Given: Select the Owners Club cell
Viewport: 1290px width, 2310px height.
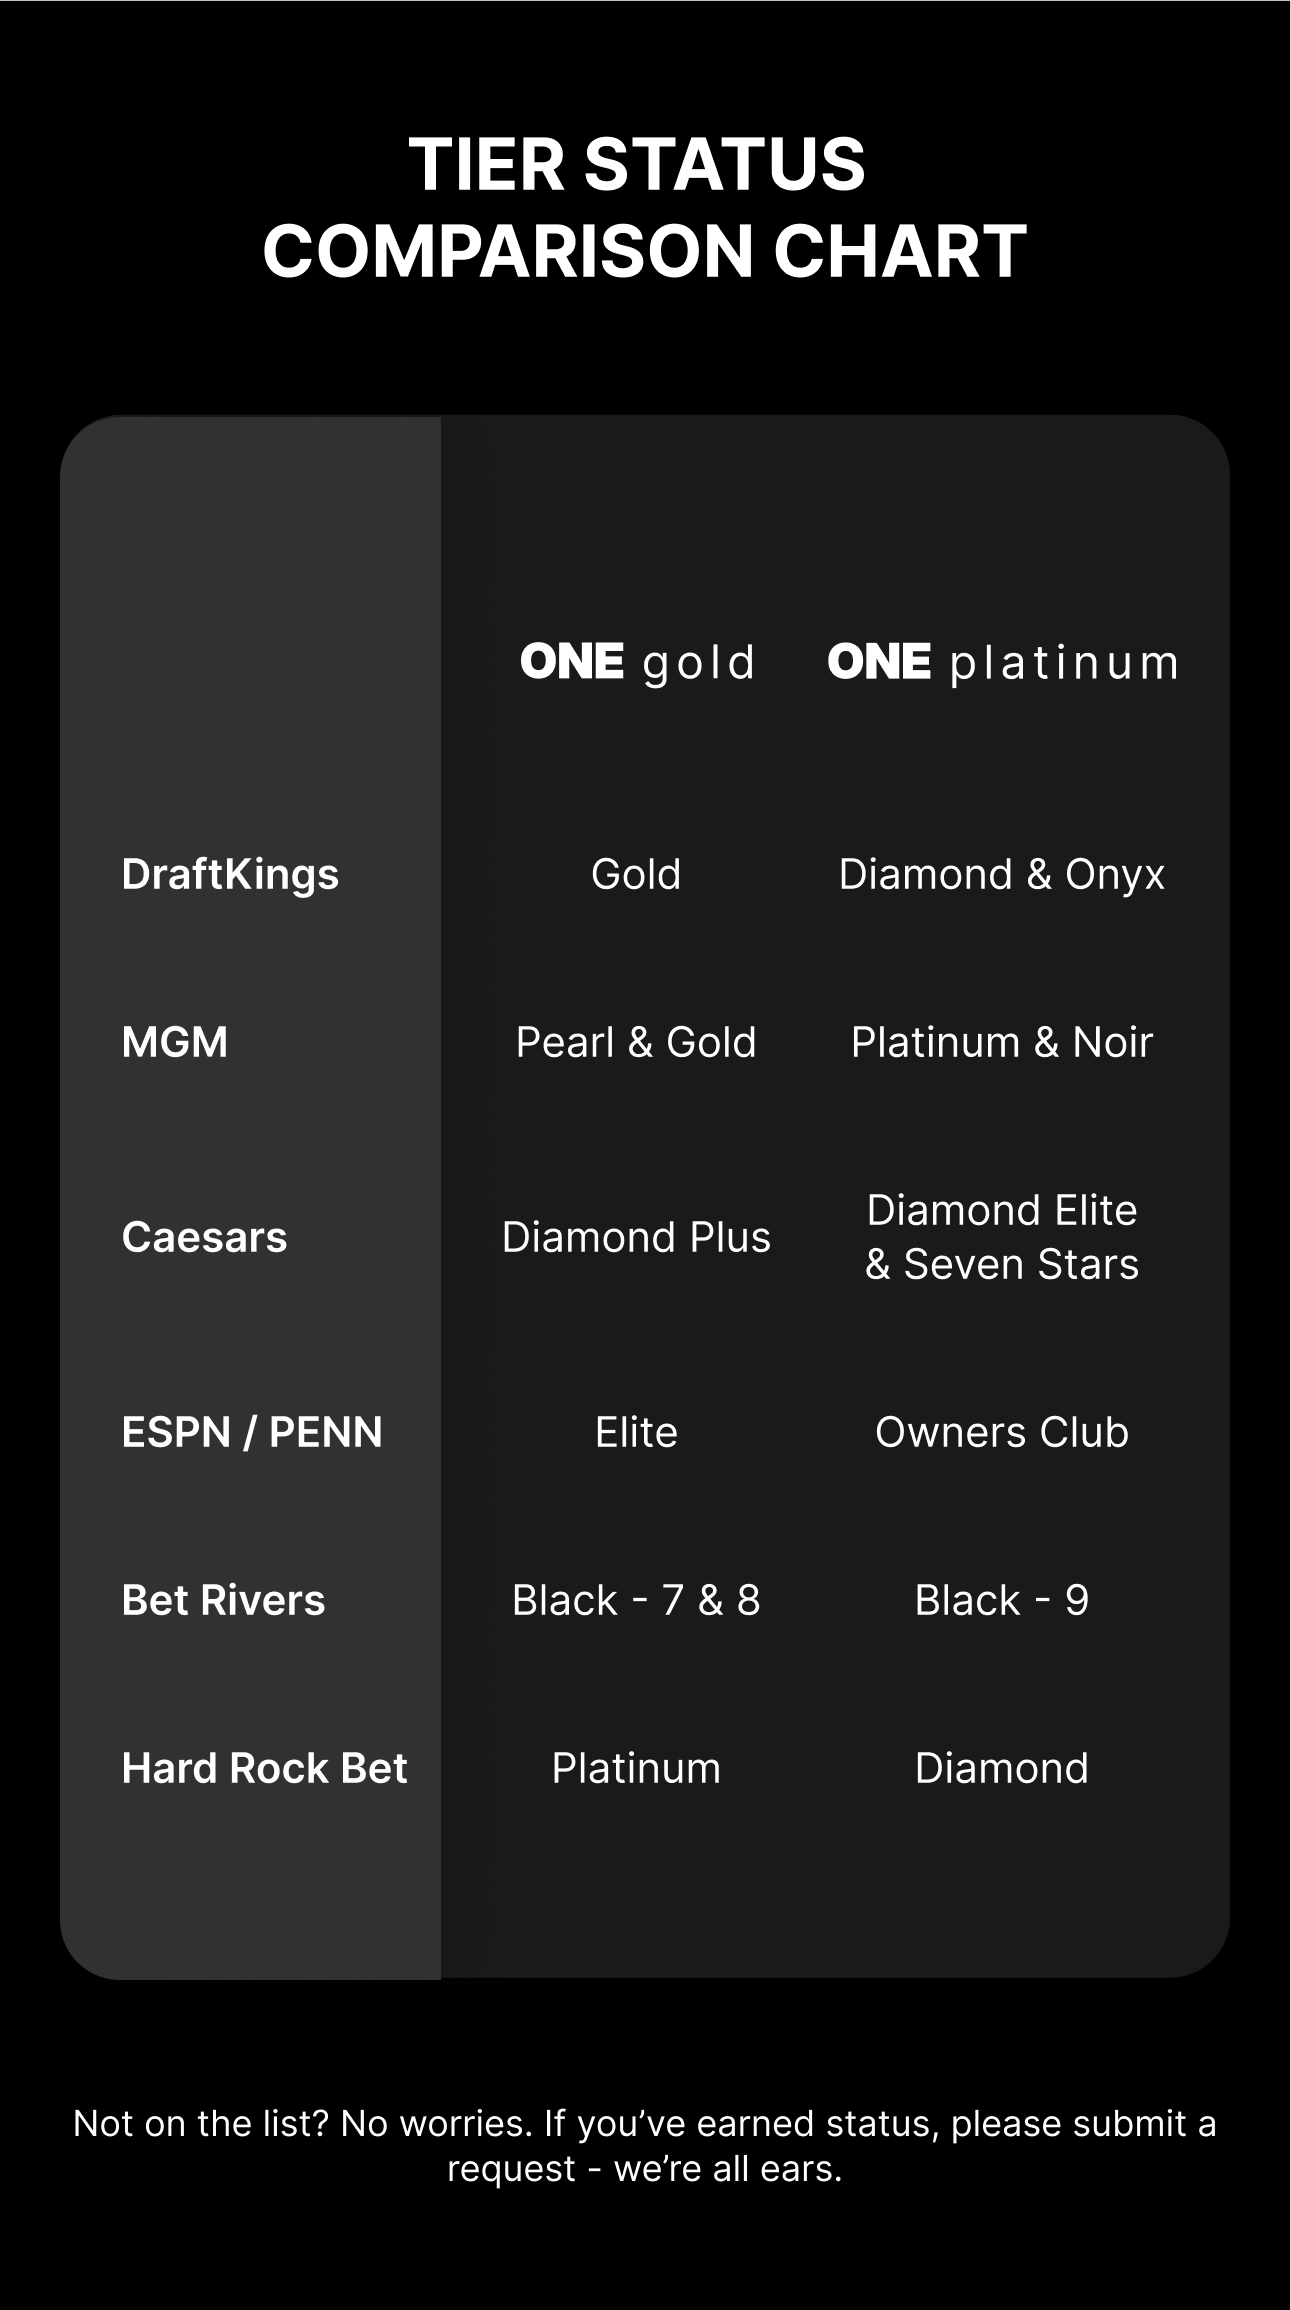Looking at the screenshot, I should [x=1002, y=1432].
